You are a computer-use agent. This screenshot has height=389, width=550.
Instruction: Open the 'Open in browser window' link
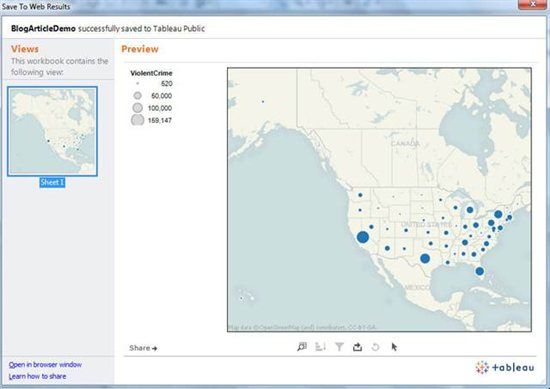pos(45,364)
